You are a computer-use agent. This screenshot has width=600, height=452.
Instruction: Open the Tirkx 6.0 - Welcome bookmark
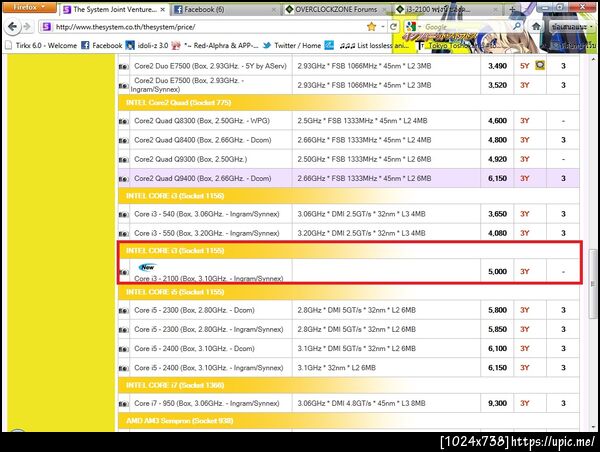[41, 45]
